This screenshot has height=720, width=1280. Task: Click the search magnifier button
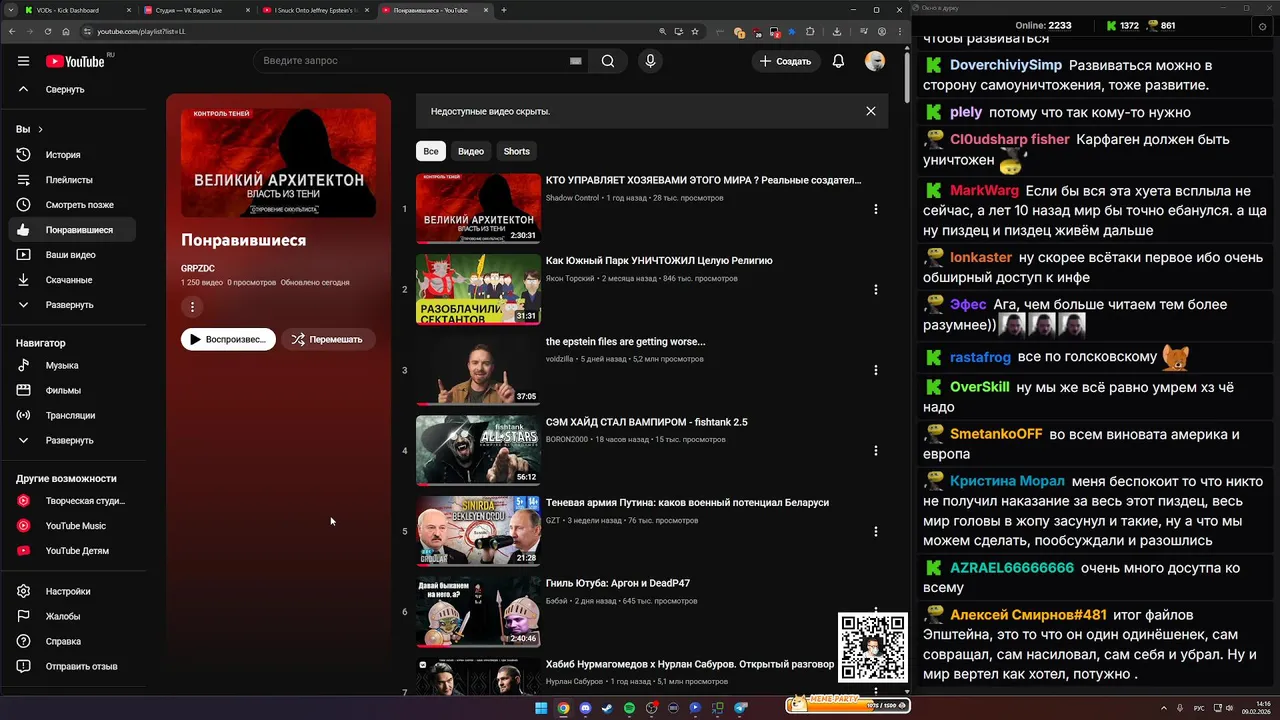[608, 61]
